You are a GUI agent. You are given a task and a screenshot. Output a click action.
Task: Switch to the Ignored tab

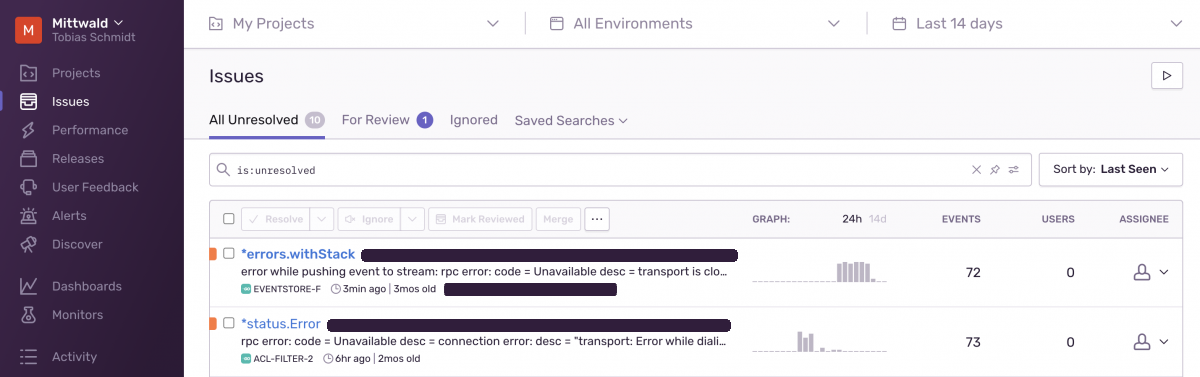tap(474, 120)
